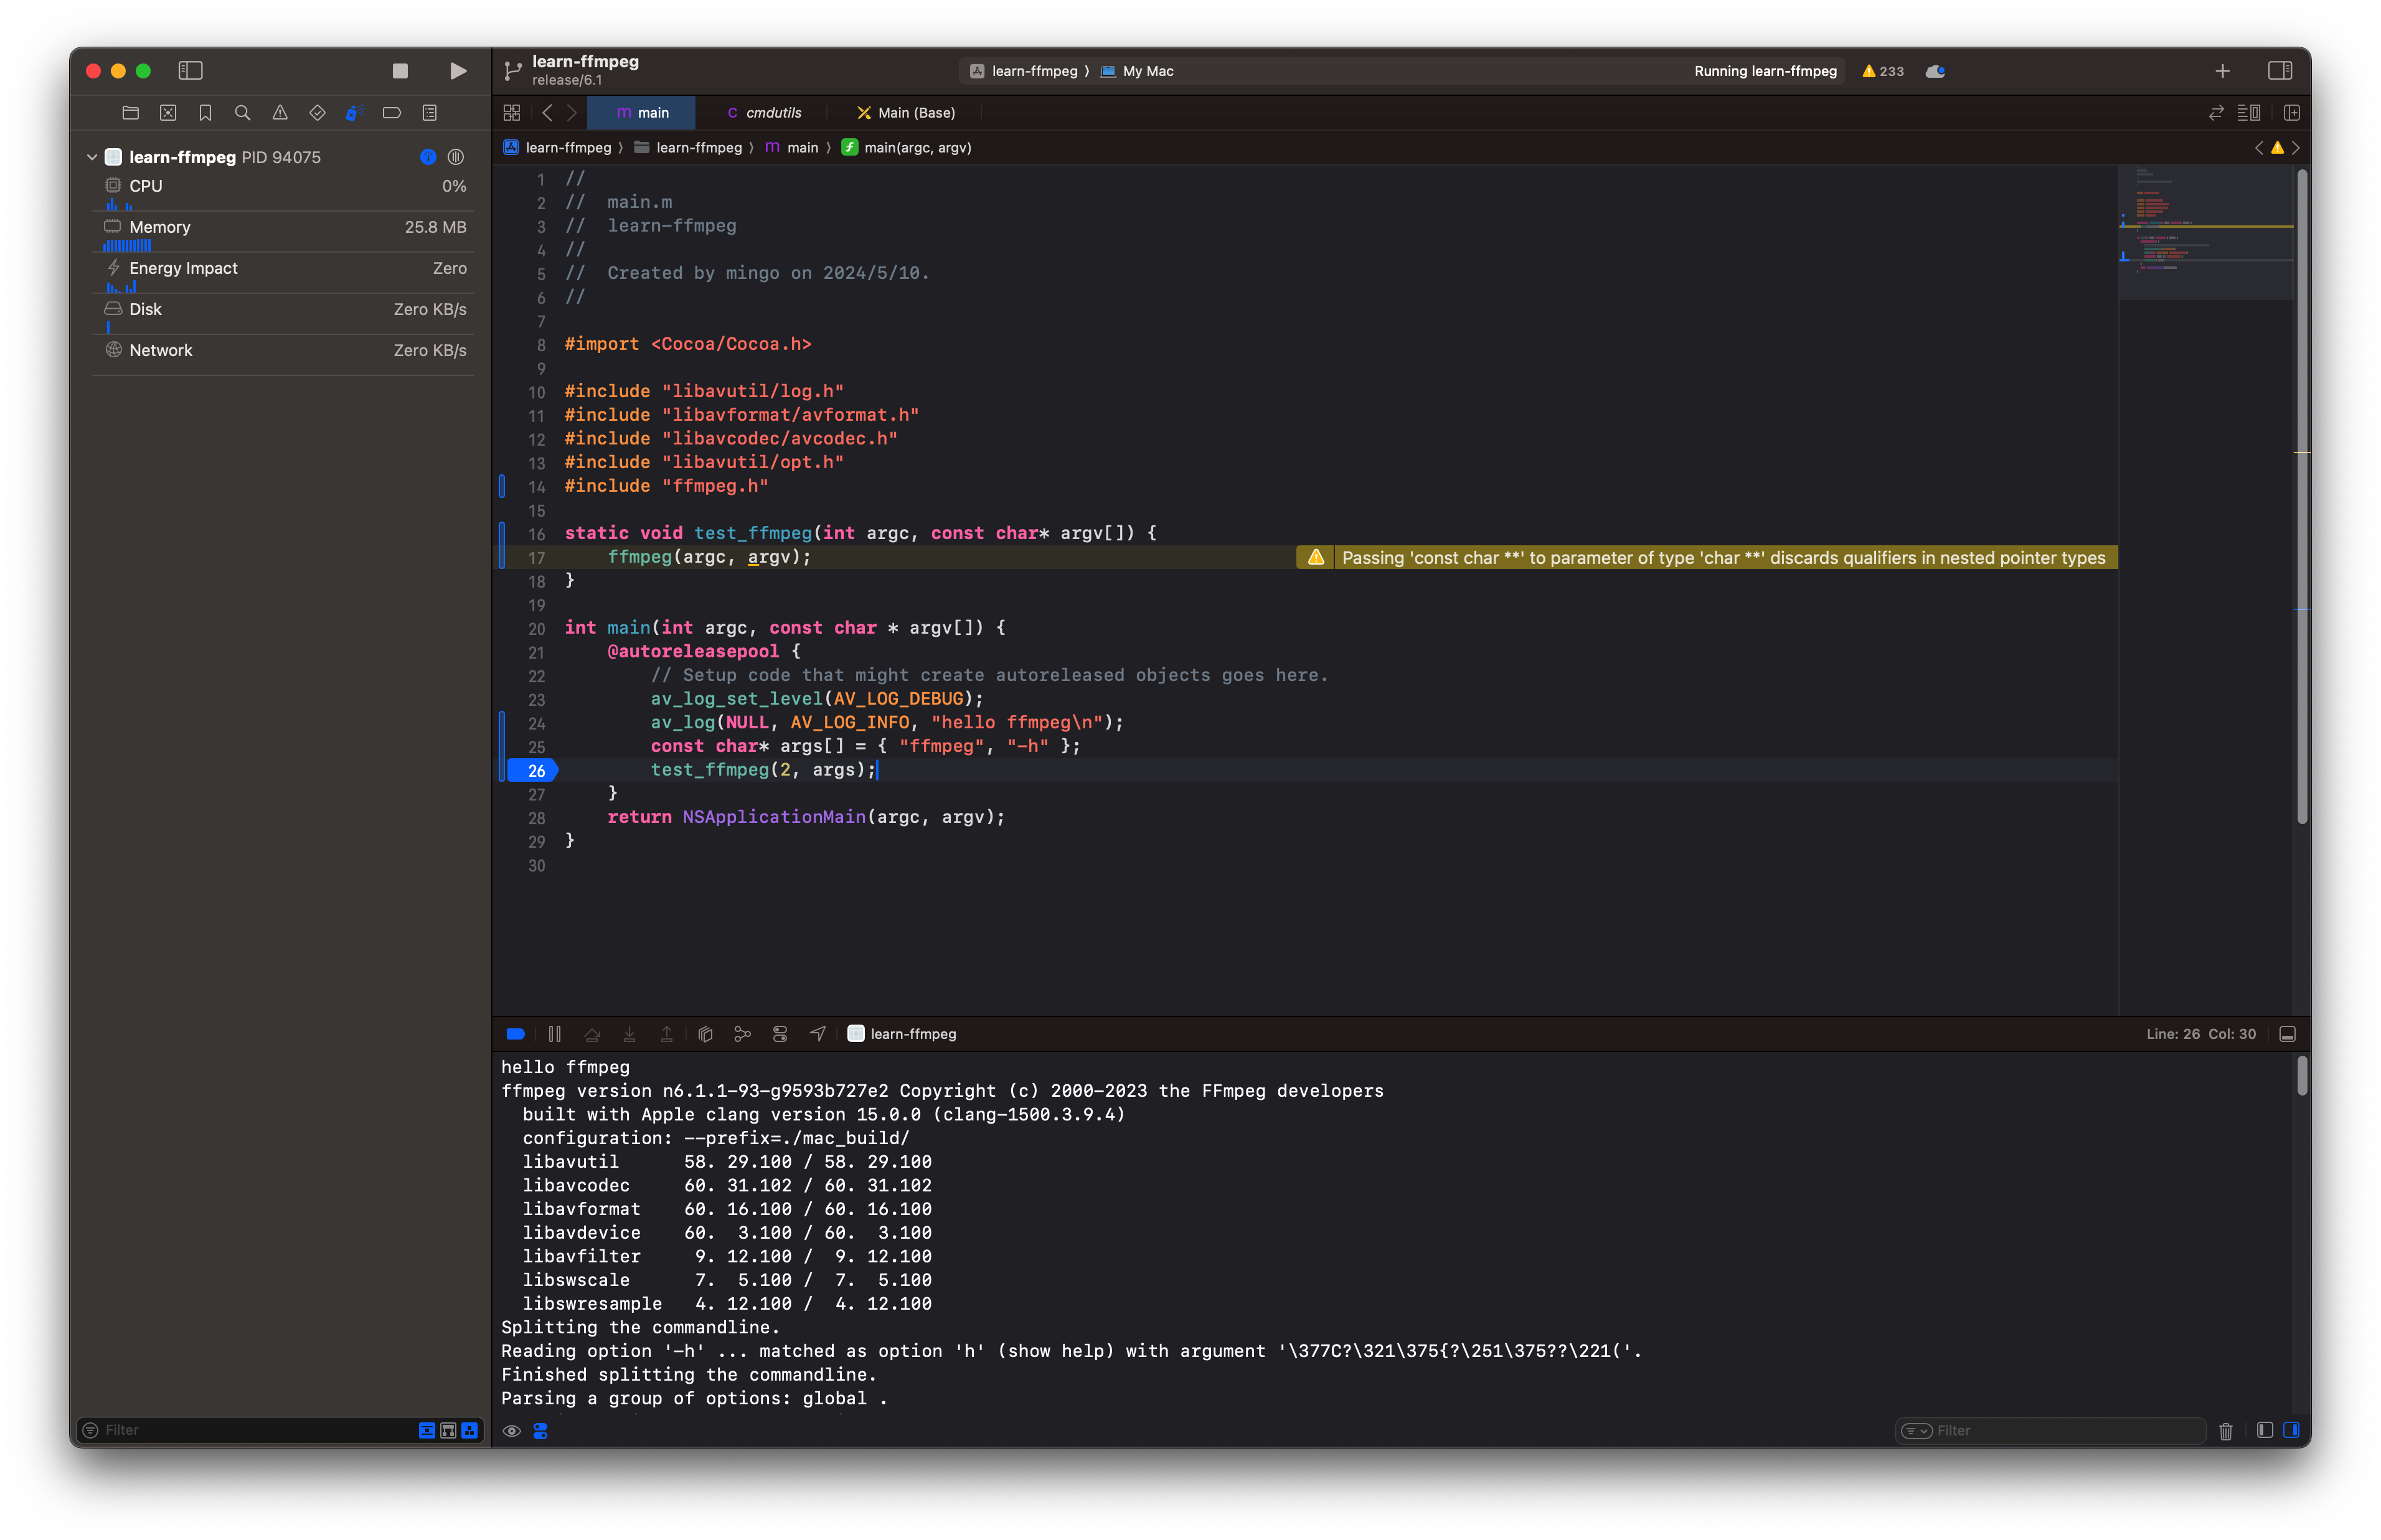This screenshot has width=2381, height=1540.
Task: Click the blue process info gauge icon
Action: tap(428, 157)
